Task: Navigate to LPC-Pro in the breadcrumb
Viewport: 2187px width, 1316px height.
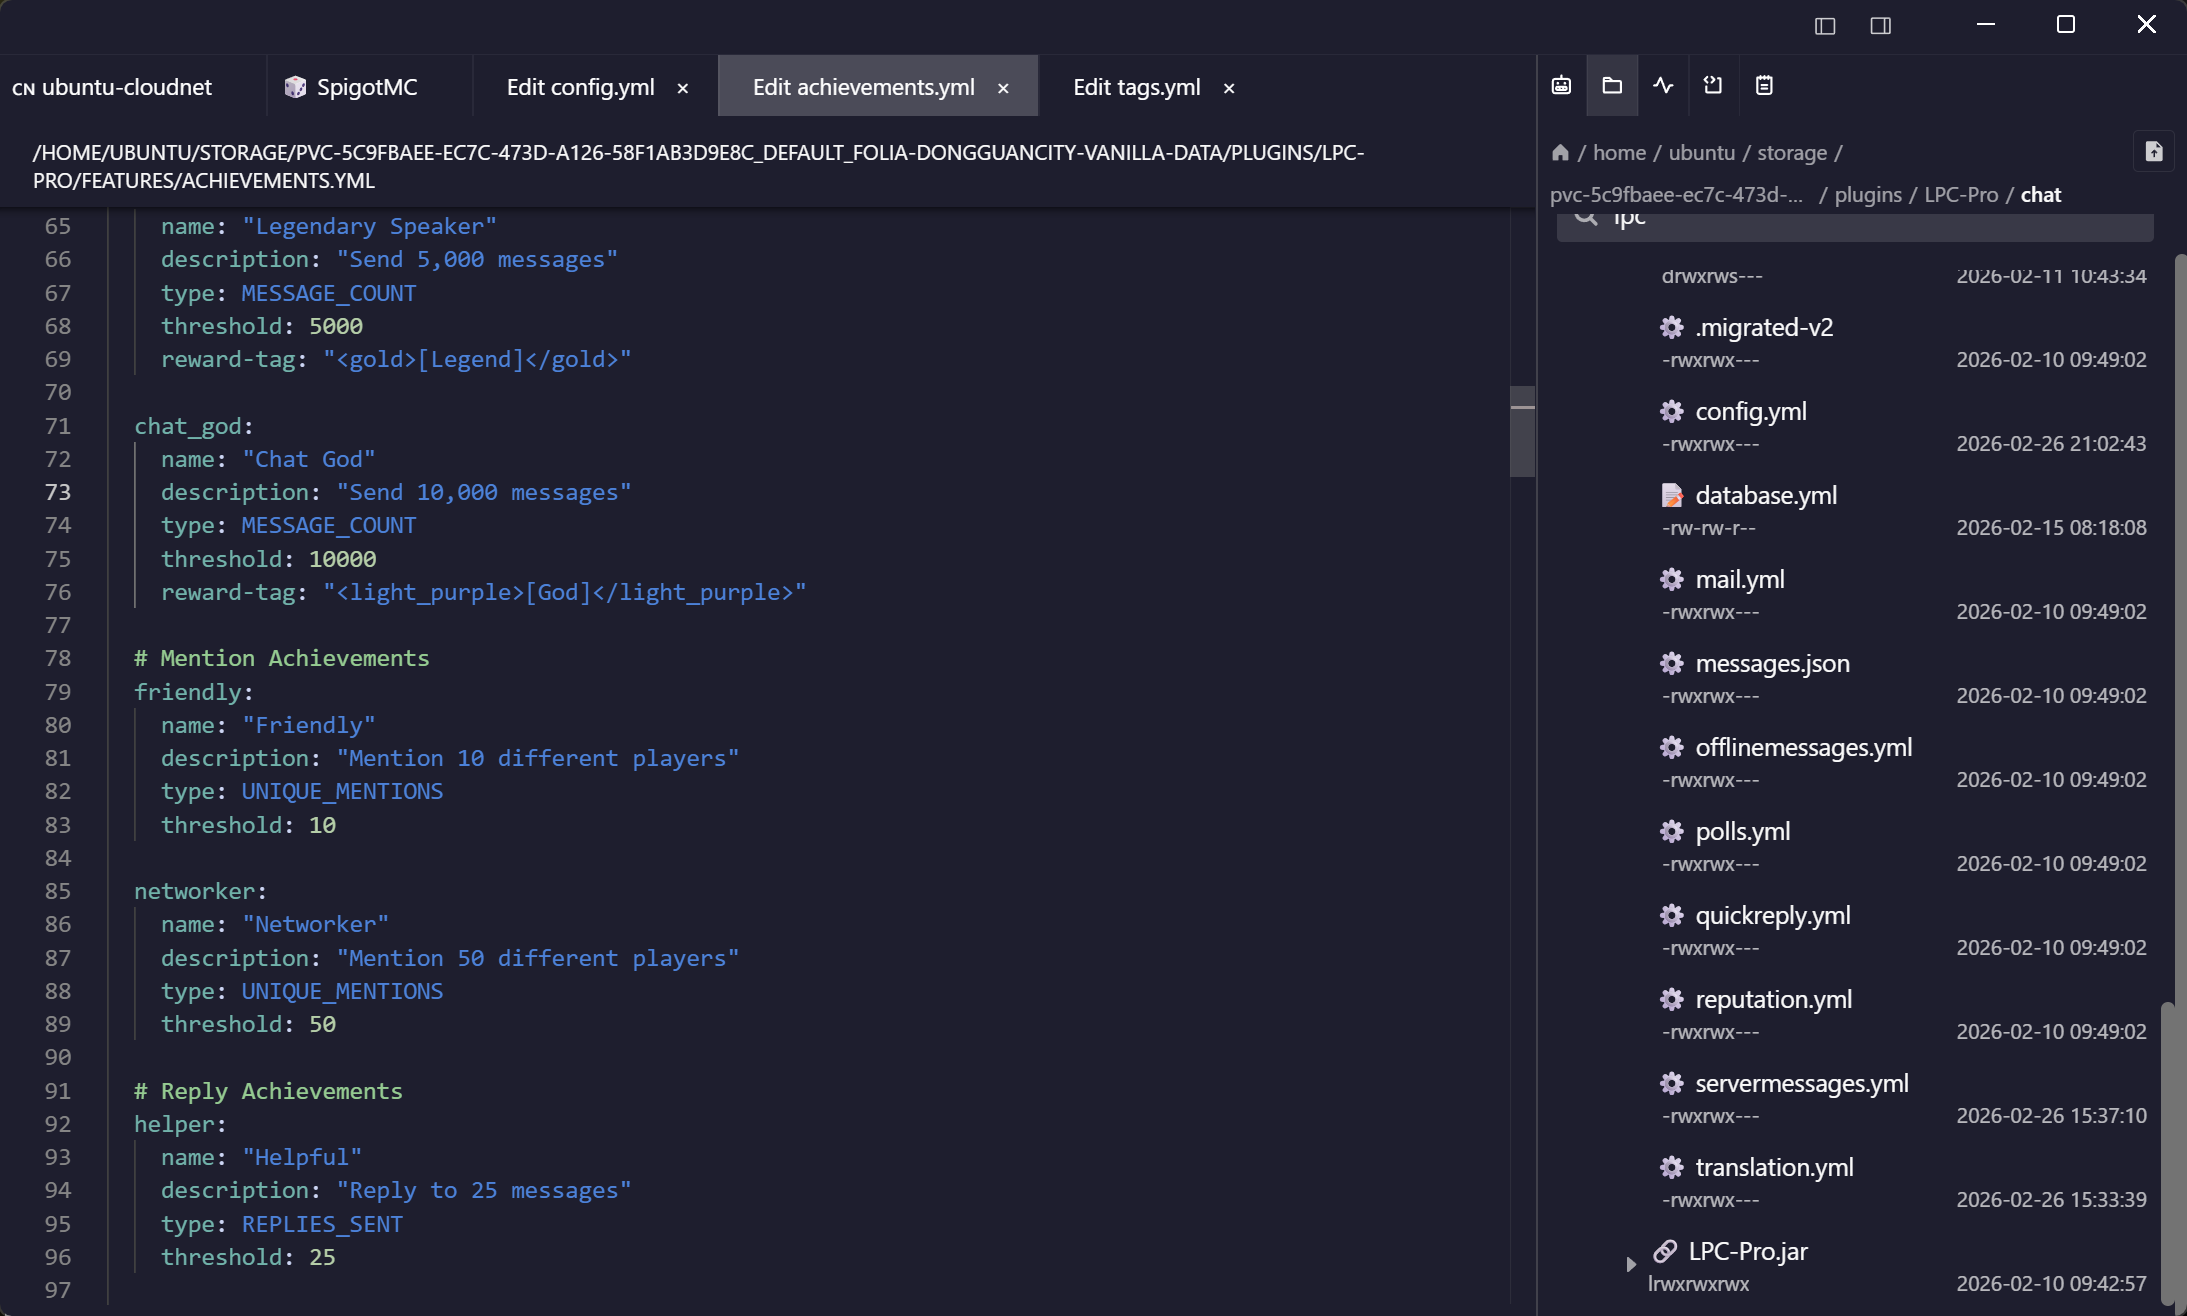Action: (x=1961, y=195)
